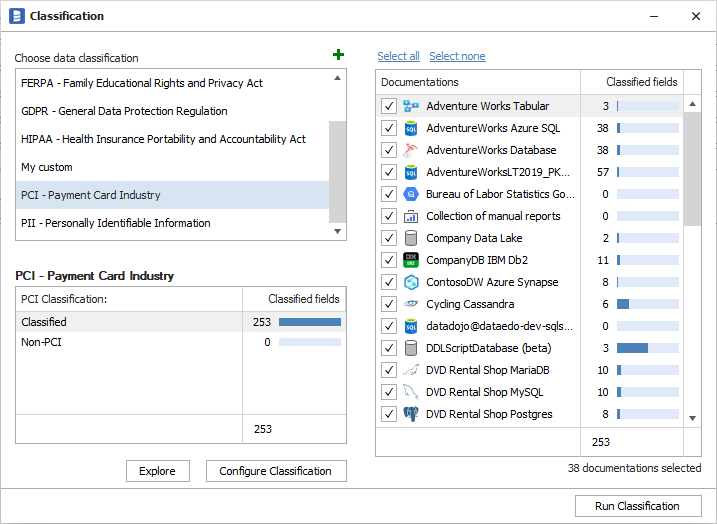The height and width of the screenshot is (524, 717).
Task: Click the Classified fields bar for Classified row
Action: point(309,322)
